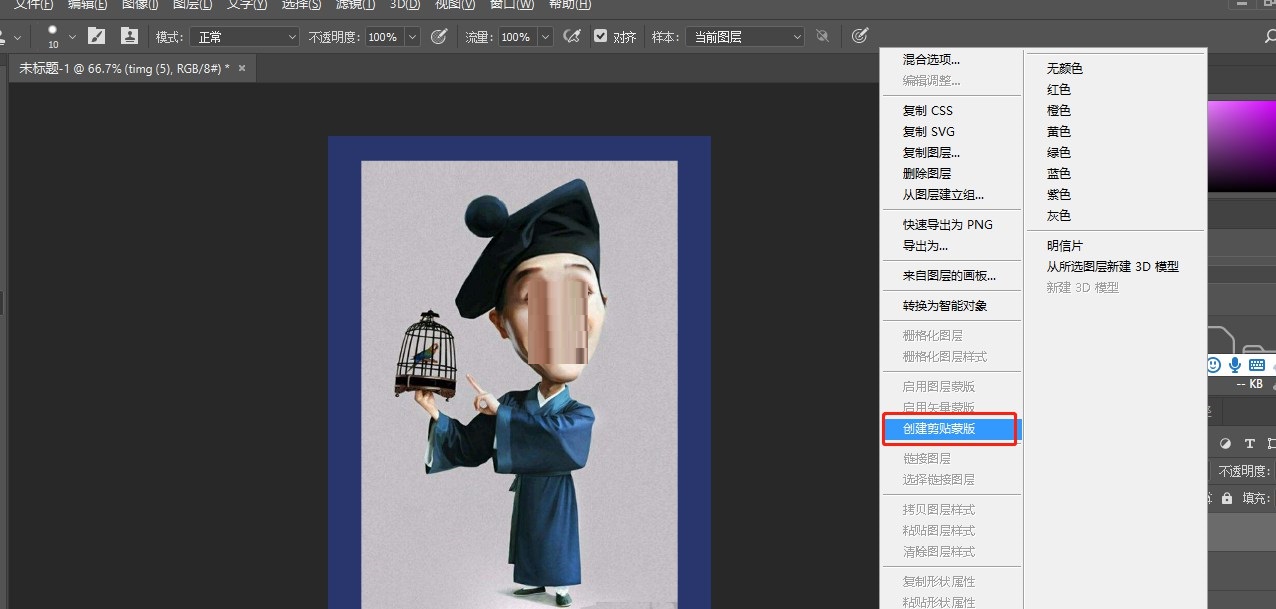This screenshot has width=1276, height=609.
Task: Toggle pen pressure controls opacity icon
Action: click(x=437, y=36)
